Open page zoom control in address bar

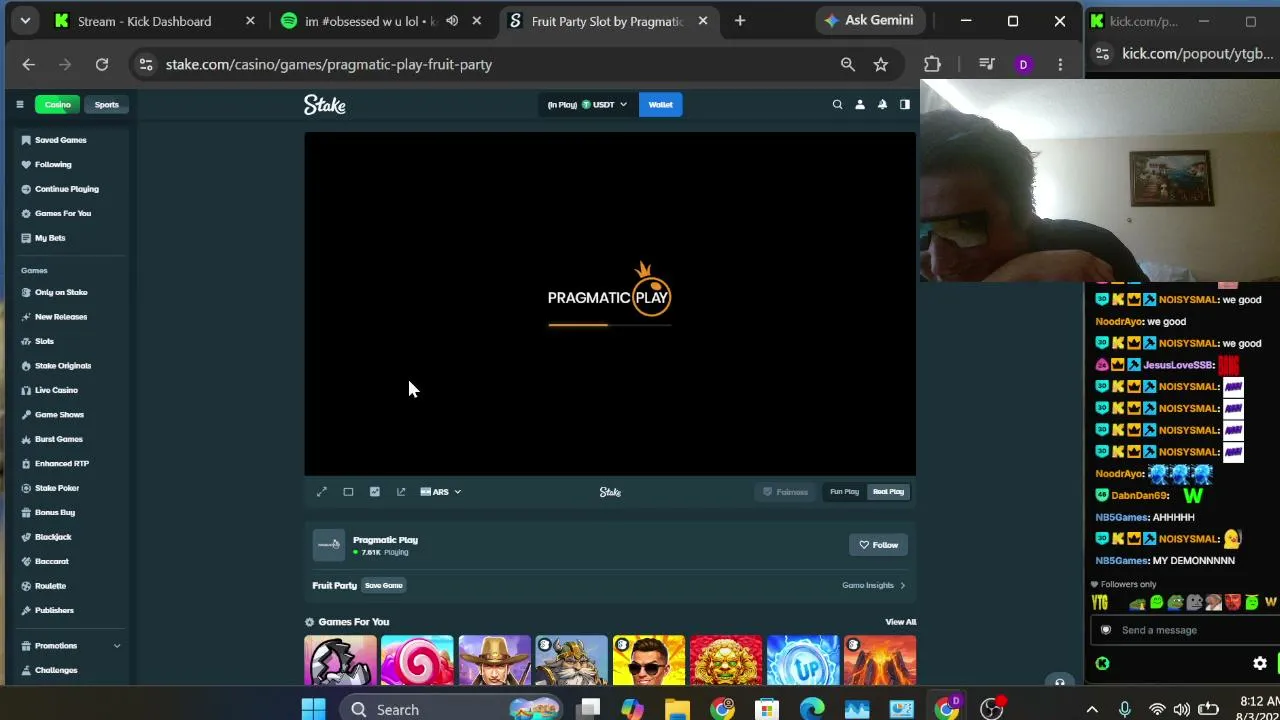(x=848, y=64)
